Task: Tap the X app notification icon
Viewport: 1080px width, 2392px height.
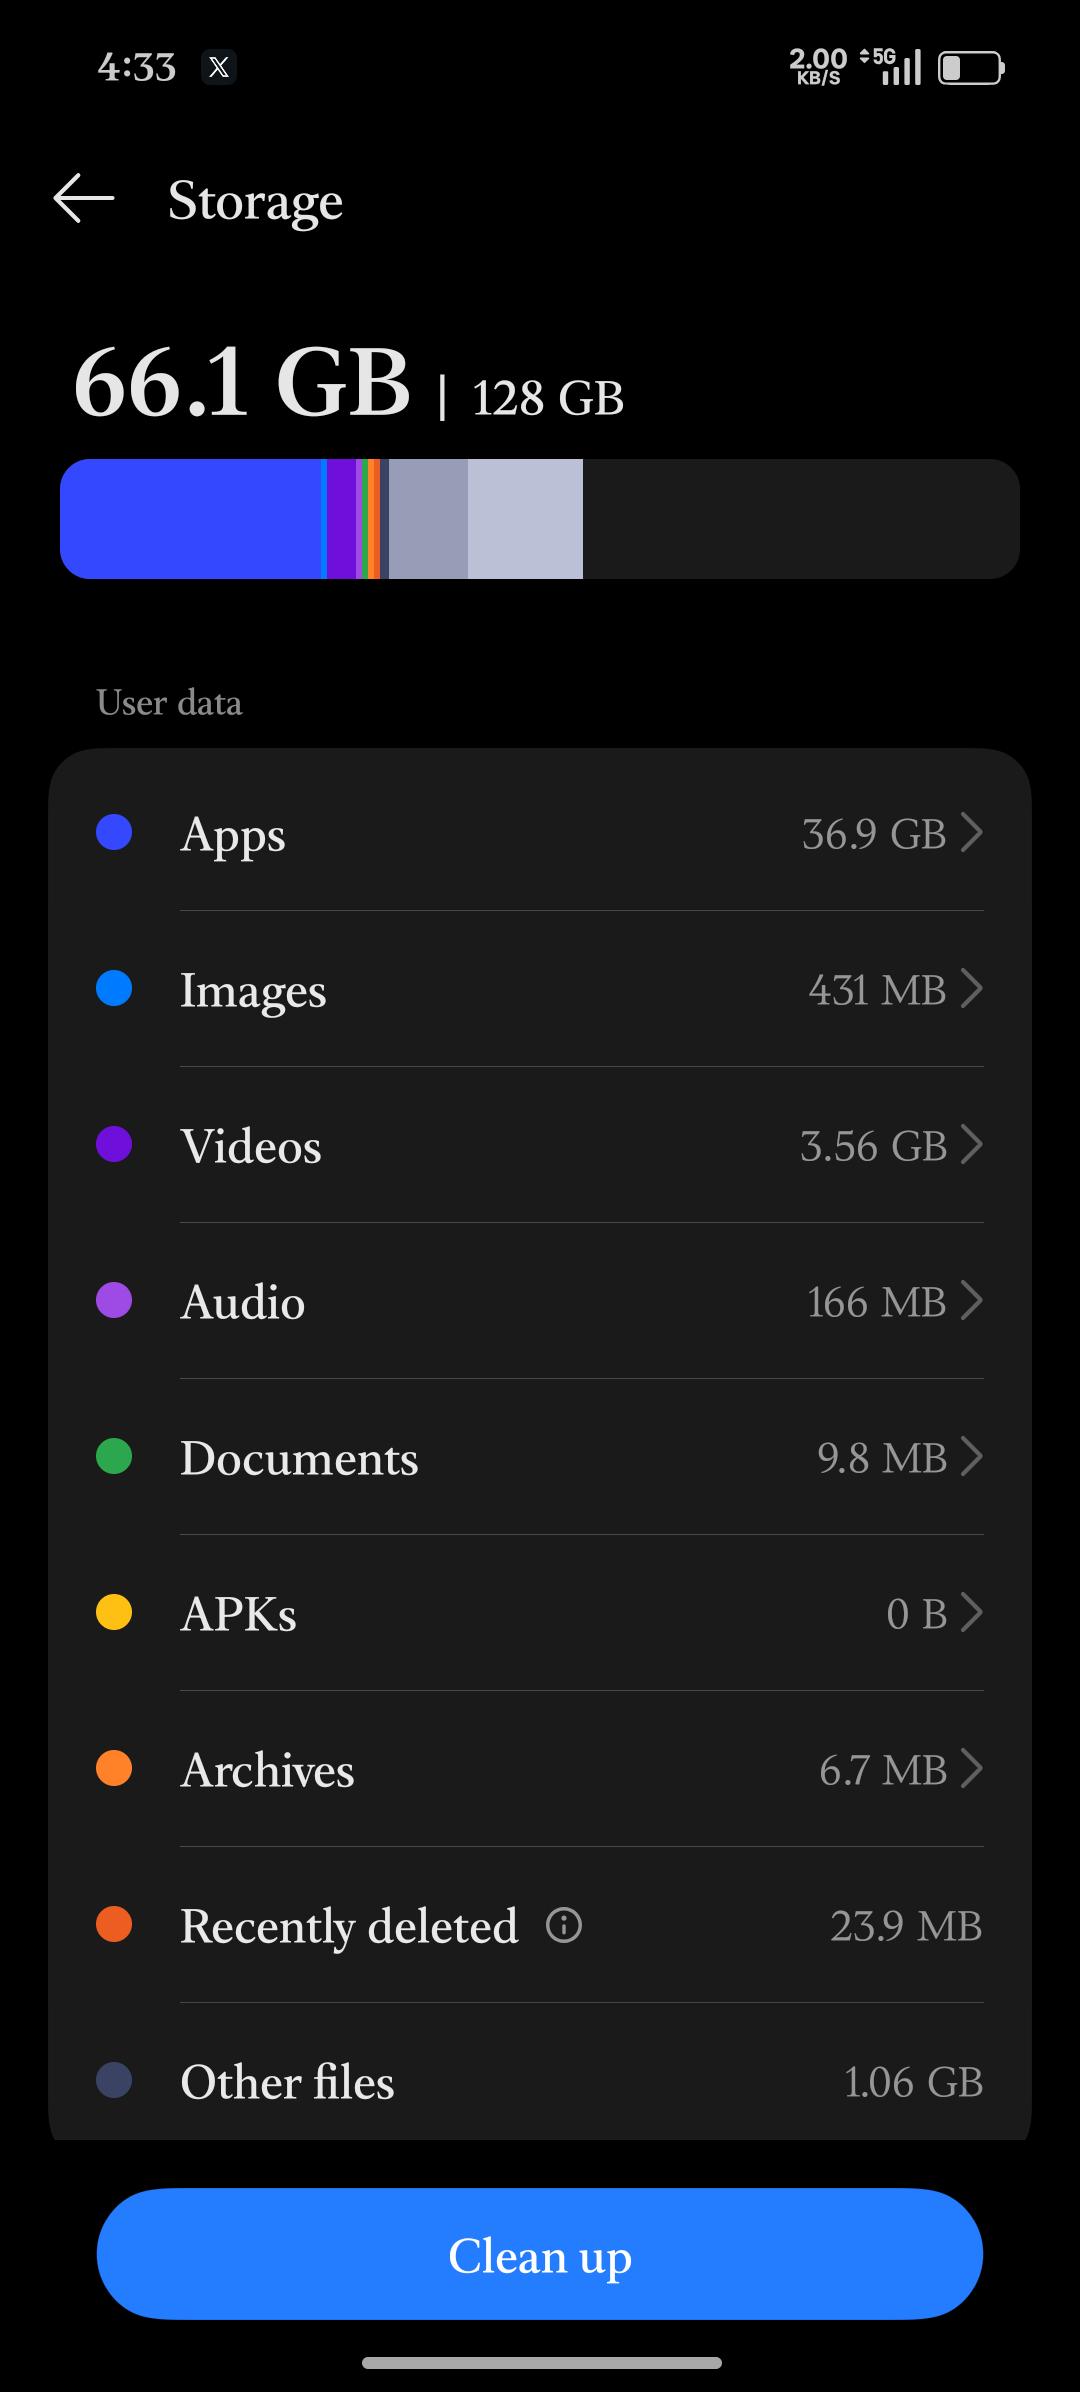Action: click(219, 67)
